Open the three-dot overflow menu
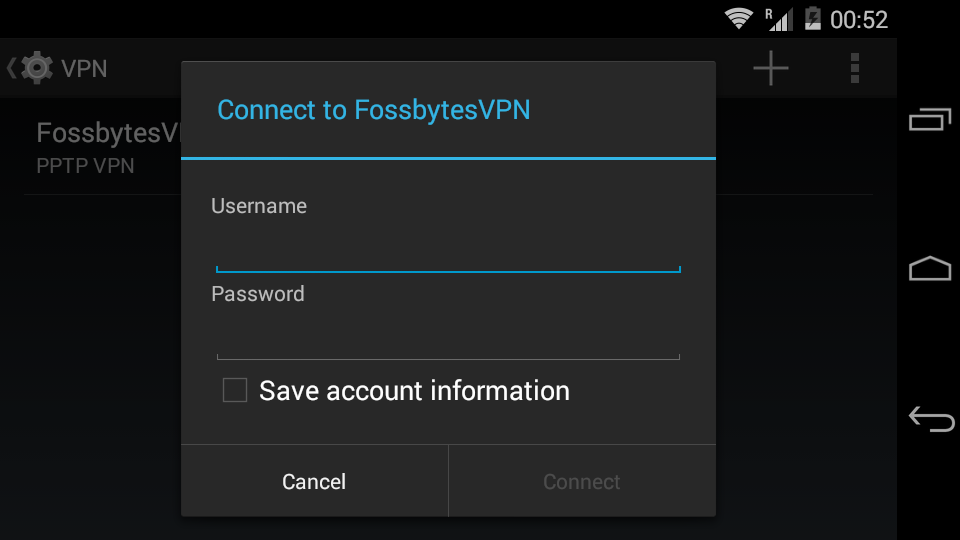Screen dimensions: 960x540 (854, 68)
